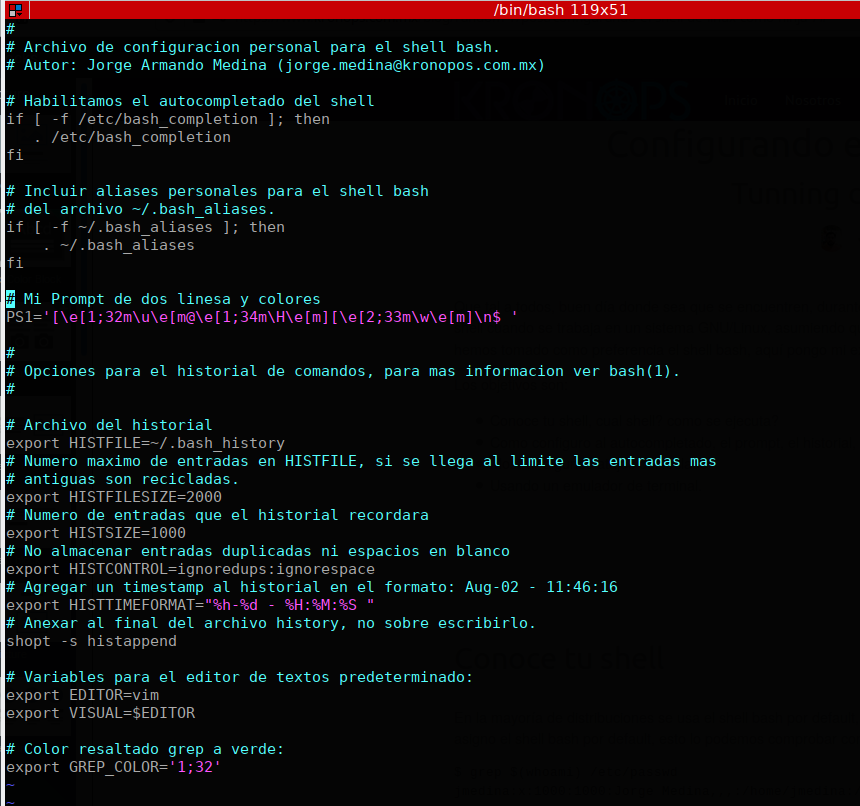Click the tiny dropdown arrow under the xterm icon

[x=19, y=13]
